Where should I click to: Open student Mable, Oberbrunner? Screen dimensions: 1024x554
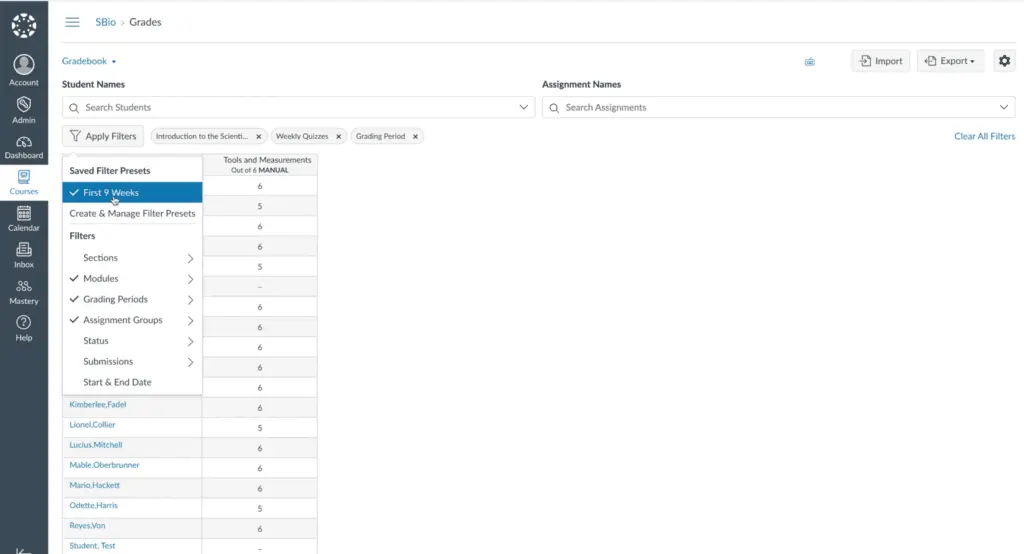tap(104, 465)
